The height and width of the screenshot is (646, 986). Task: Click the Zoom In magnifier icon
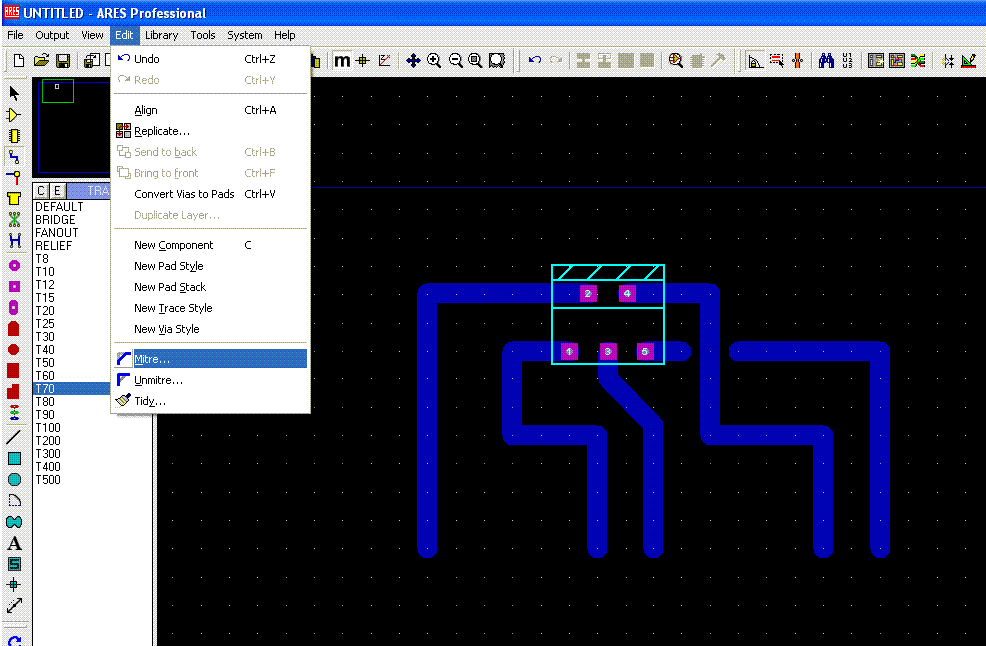(434, 61)
